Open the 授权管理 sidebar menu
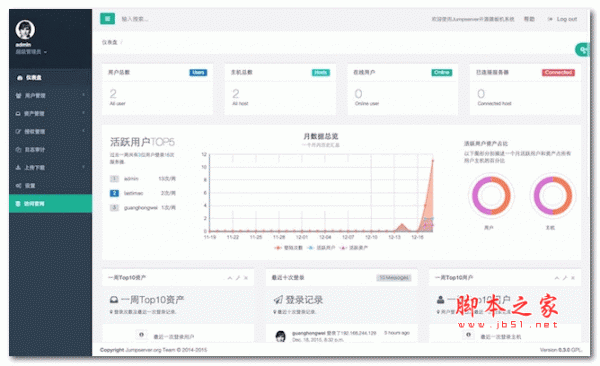Image resolution: width=600 pixels, height=366 pixels. [50, 132]
